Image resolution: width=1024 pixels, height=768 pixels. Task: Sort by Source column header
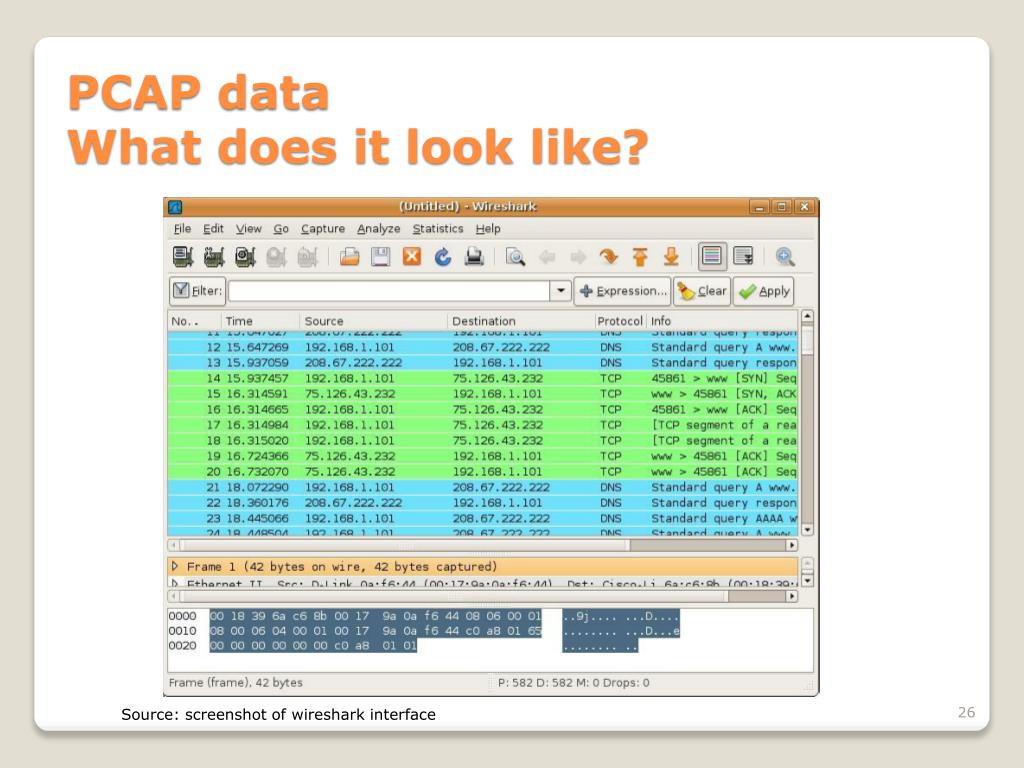[x=374, y=321]
